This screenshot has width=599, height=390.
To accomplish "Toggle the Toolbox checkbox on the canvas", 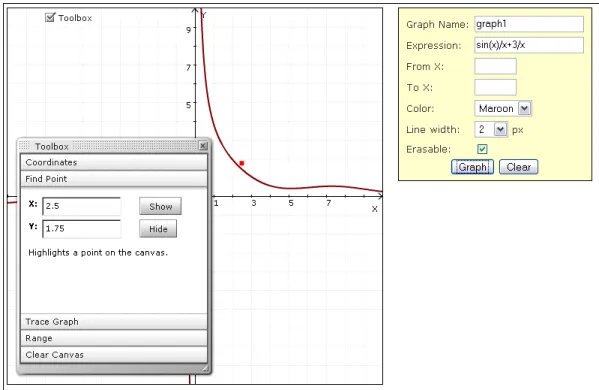I will 50,18.
